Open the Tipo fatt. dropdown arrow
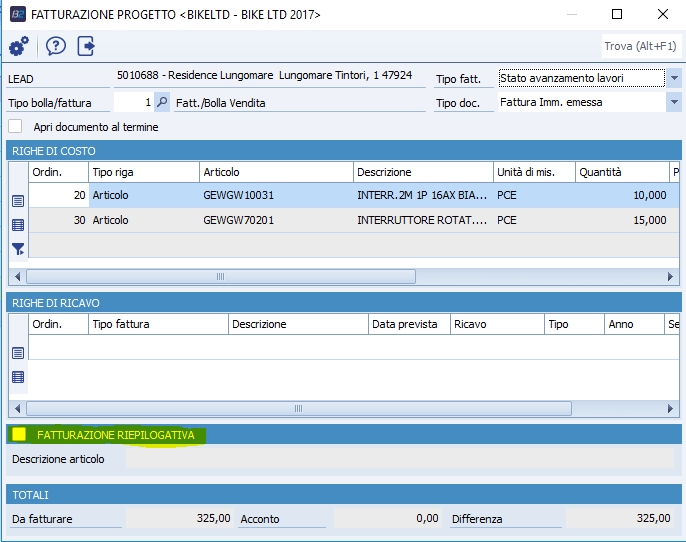 pyautogui.click(x=674, y=78)
